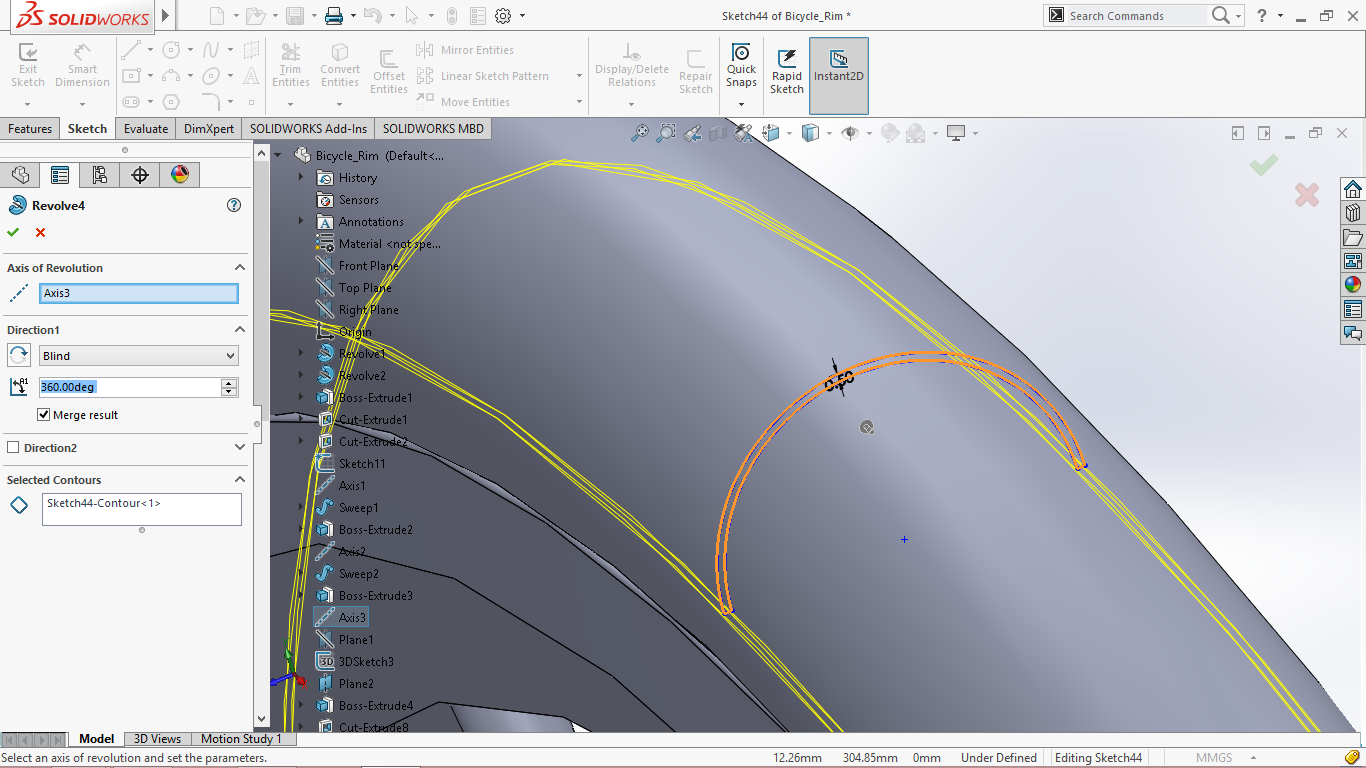The height and width of the screenshot is (768, 1366).
Task: Click the Trim Entities tool
Action: click(291, 65)
